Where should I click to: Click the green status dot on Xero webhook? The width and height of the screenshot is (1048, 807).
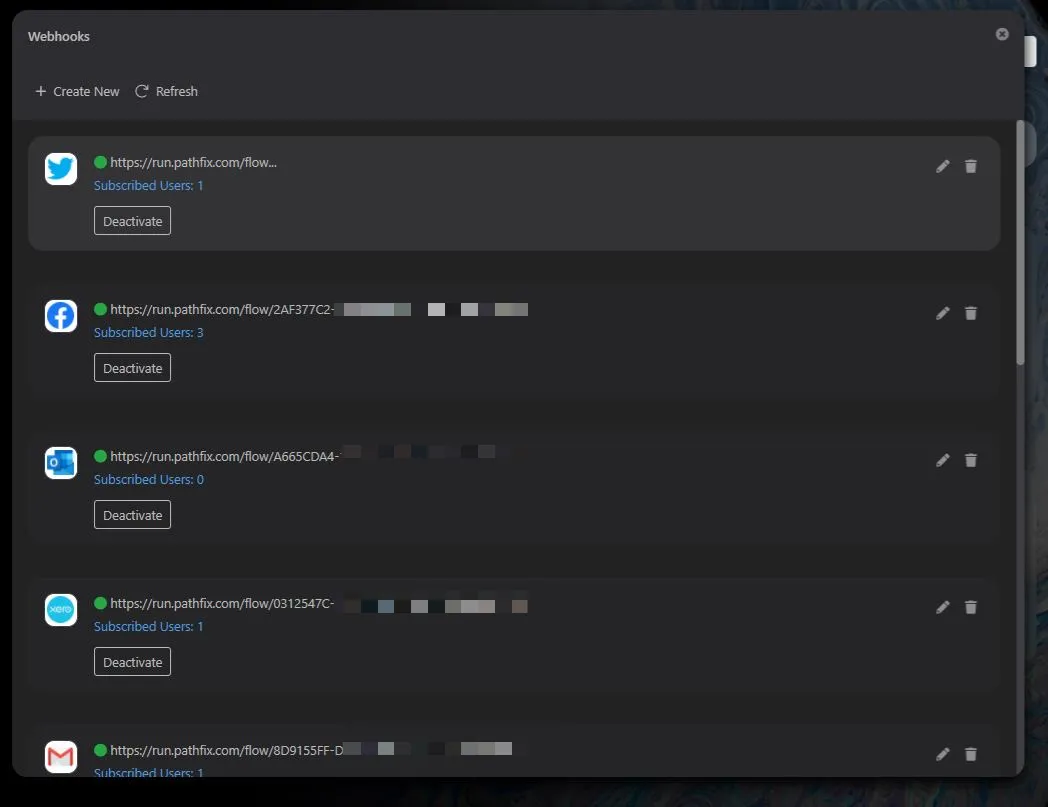coord(100,603)
